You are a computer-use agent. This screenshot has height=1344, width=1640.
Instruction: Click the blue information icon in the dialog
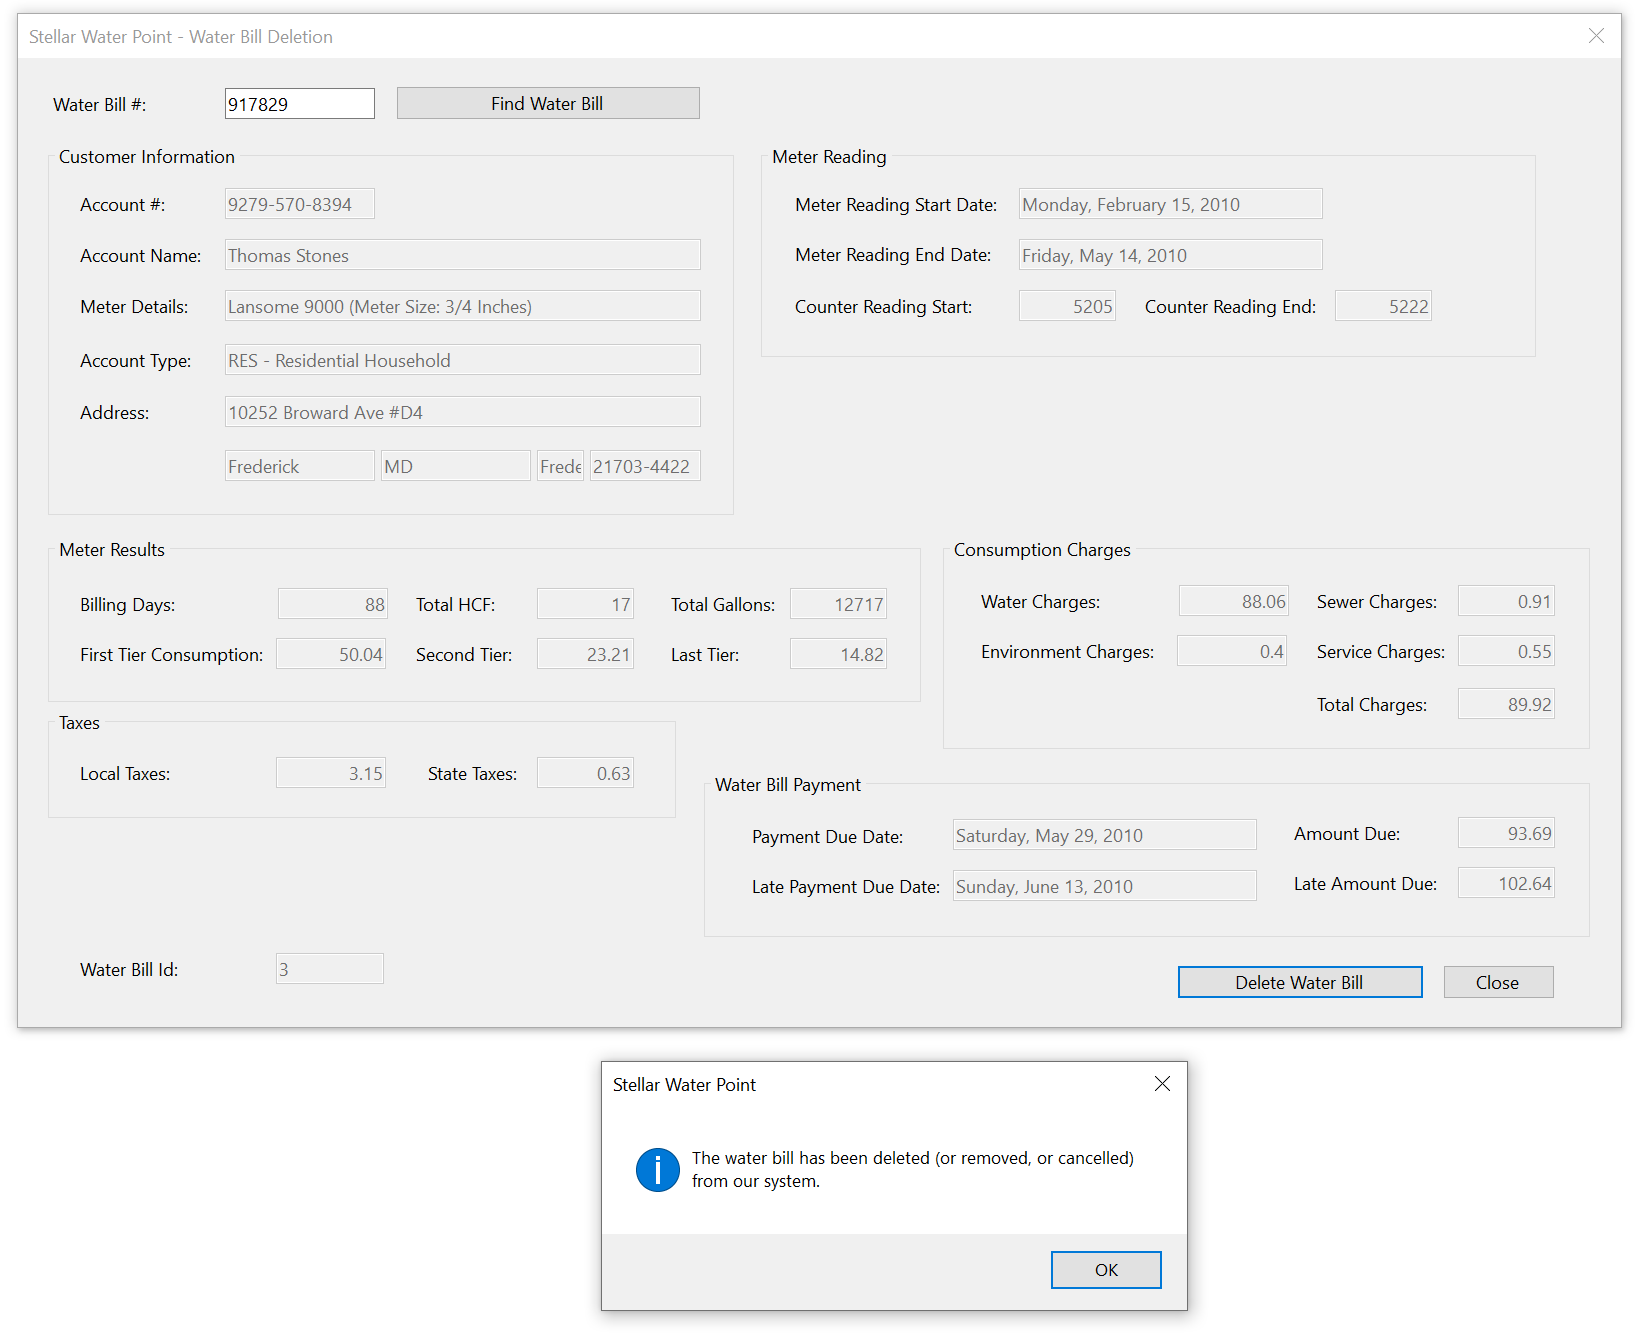pyautogui.click(x=657, y=1169)
